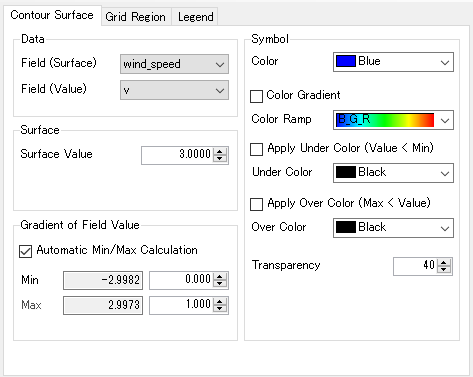Increase Transparency with up arrow

coord(444,262)
